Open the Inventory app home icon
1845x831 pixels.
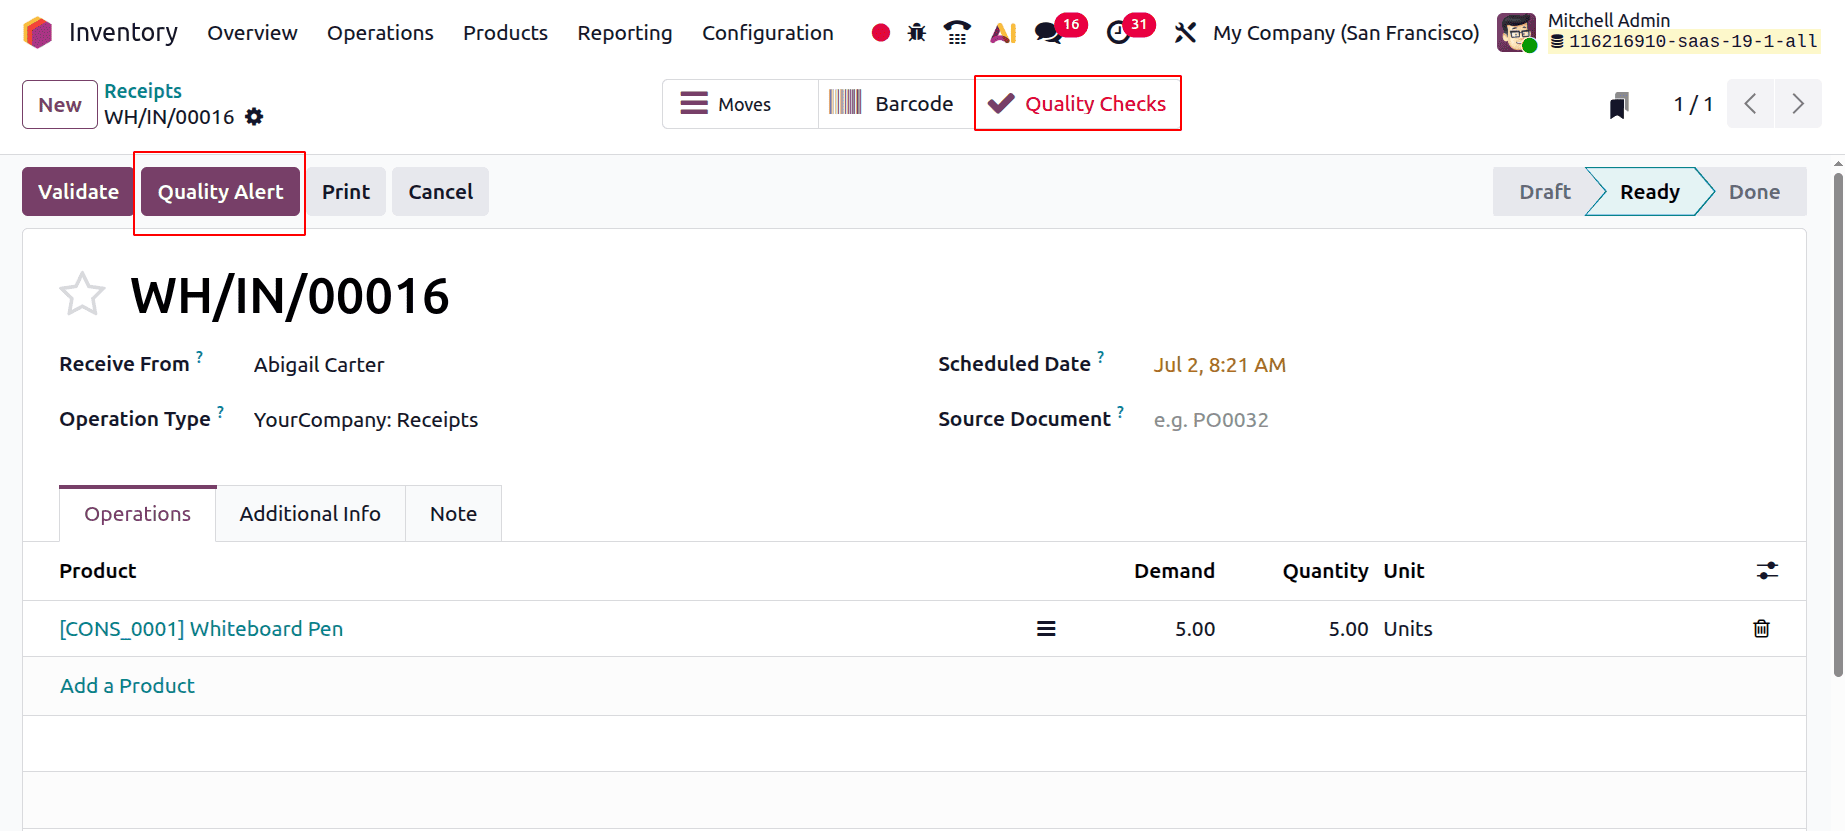[37, 33]
